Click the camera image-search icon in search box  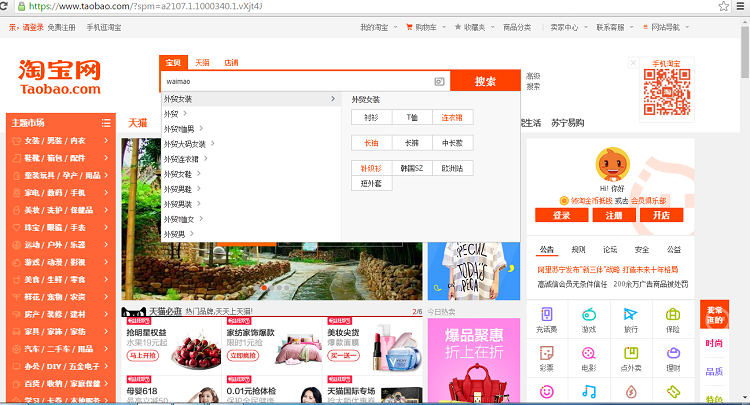coord(439,81)
